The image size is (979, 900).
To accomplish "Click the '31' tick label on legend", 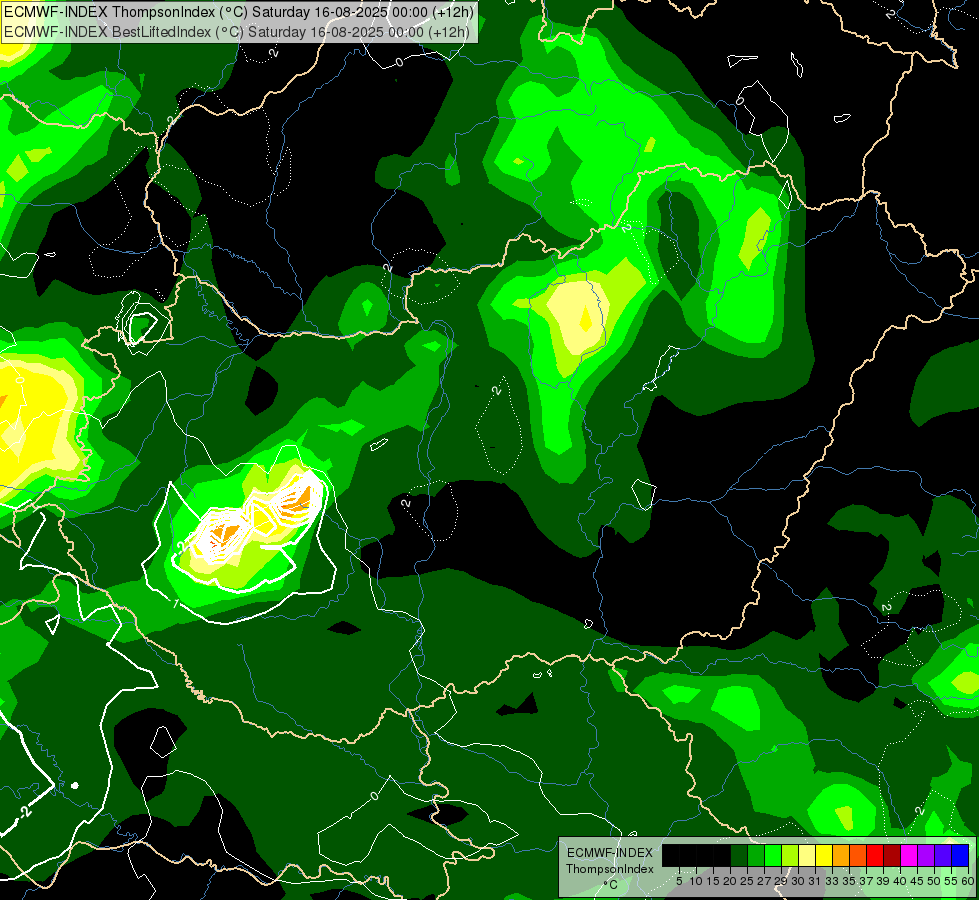I will pos(815,881).
